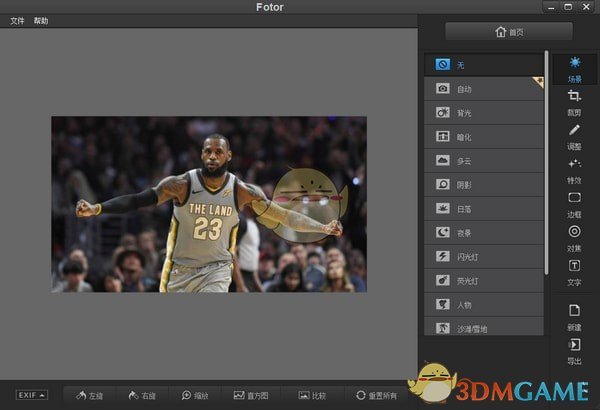Apply the 阴影 shade scene preset
The height and width of the screenshot is (410, 600).
[x=484, y=185]
